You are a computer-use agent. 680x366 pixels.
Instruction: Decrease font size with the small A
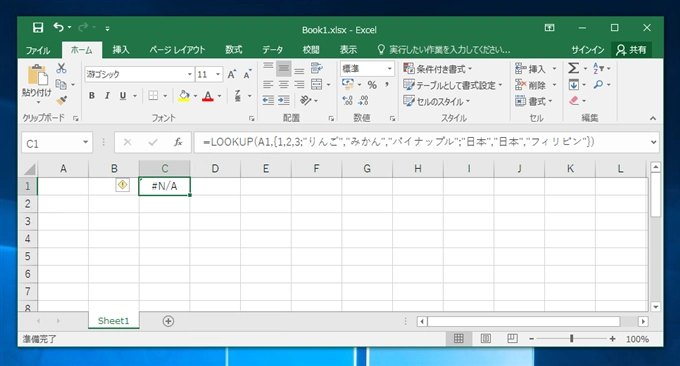pos(247,74)
